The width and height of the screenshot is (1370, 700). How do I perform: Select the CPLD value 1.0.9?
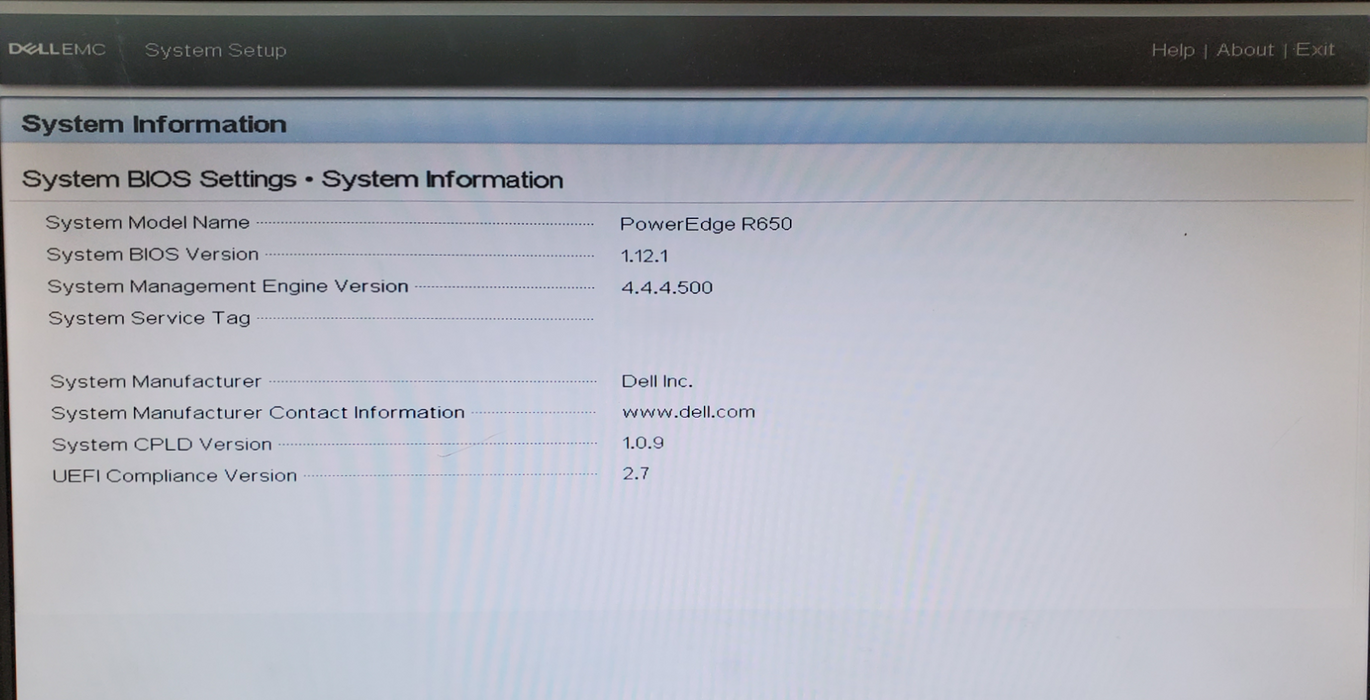643,442
